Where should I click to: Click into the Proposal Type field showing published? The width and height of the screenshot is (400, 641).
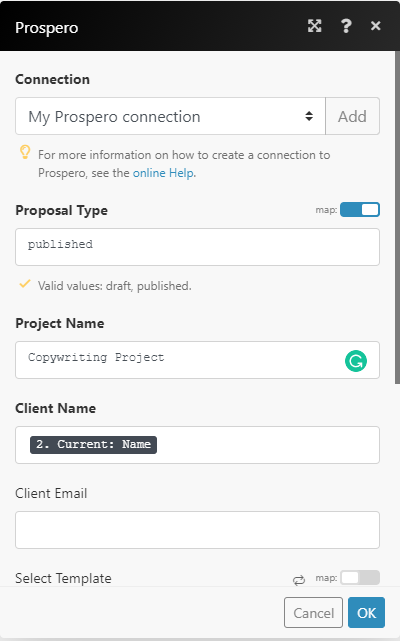tap(198, 247)
